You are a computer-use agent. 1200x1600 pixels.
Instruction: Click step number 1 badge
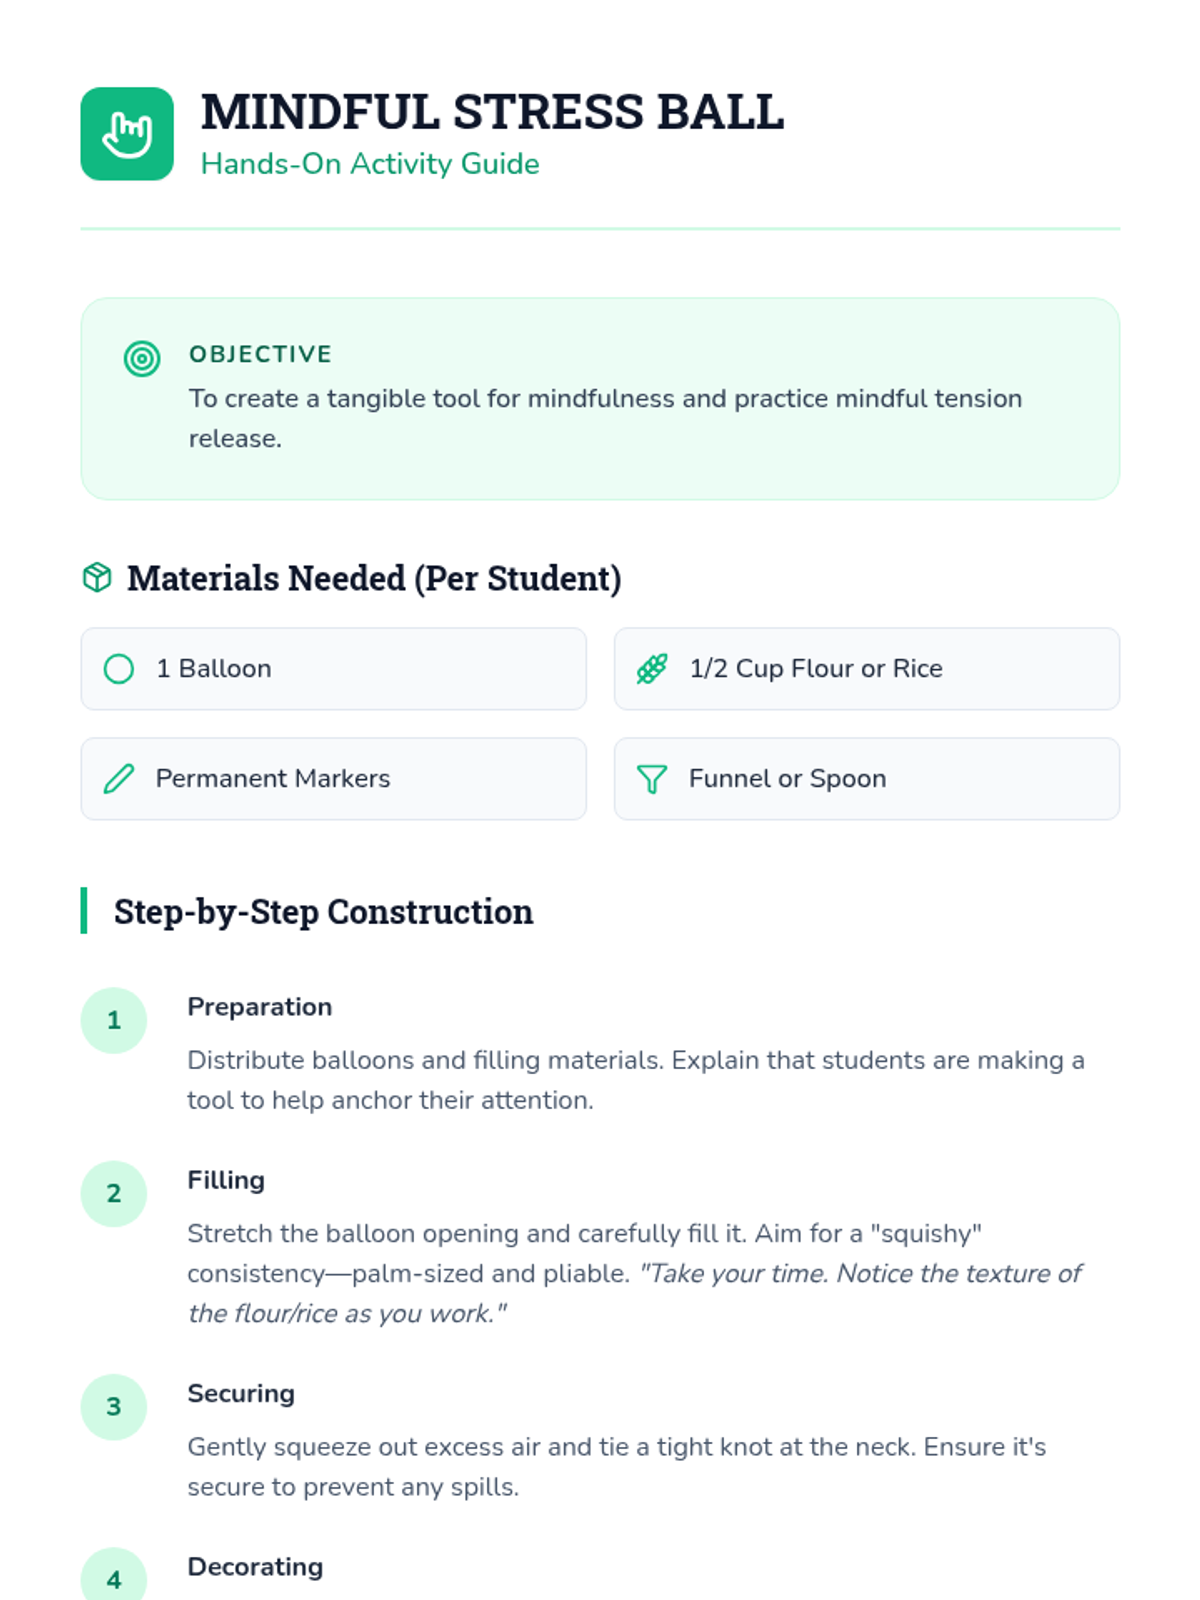(114, 1020)
